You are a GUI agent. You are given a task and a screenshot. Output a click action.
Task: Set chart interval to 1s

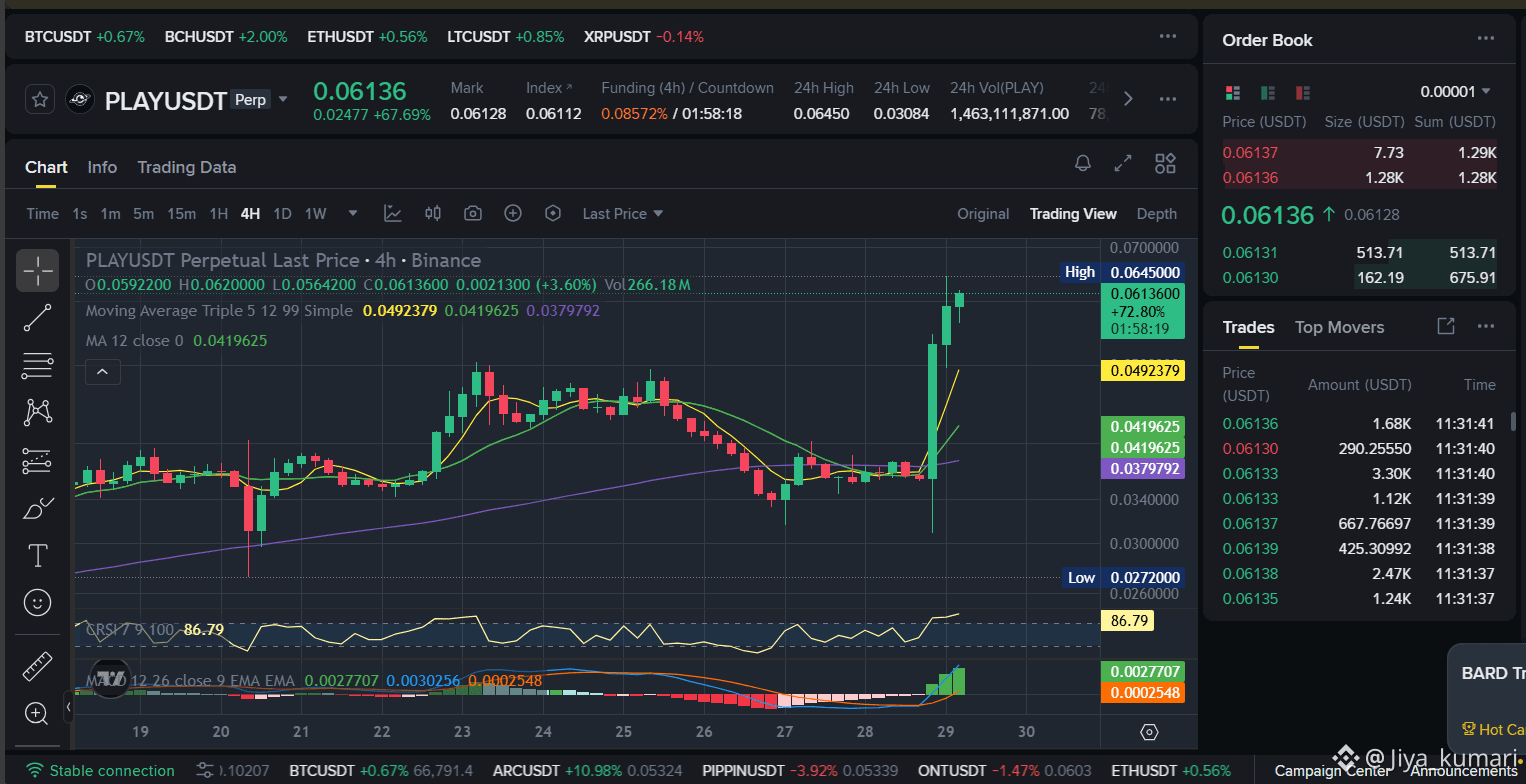pyautogui.click(x=80, y=214)
